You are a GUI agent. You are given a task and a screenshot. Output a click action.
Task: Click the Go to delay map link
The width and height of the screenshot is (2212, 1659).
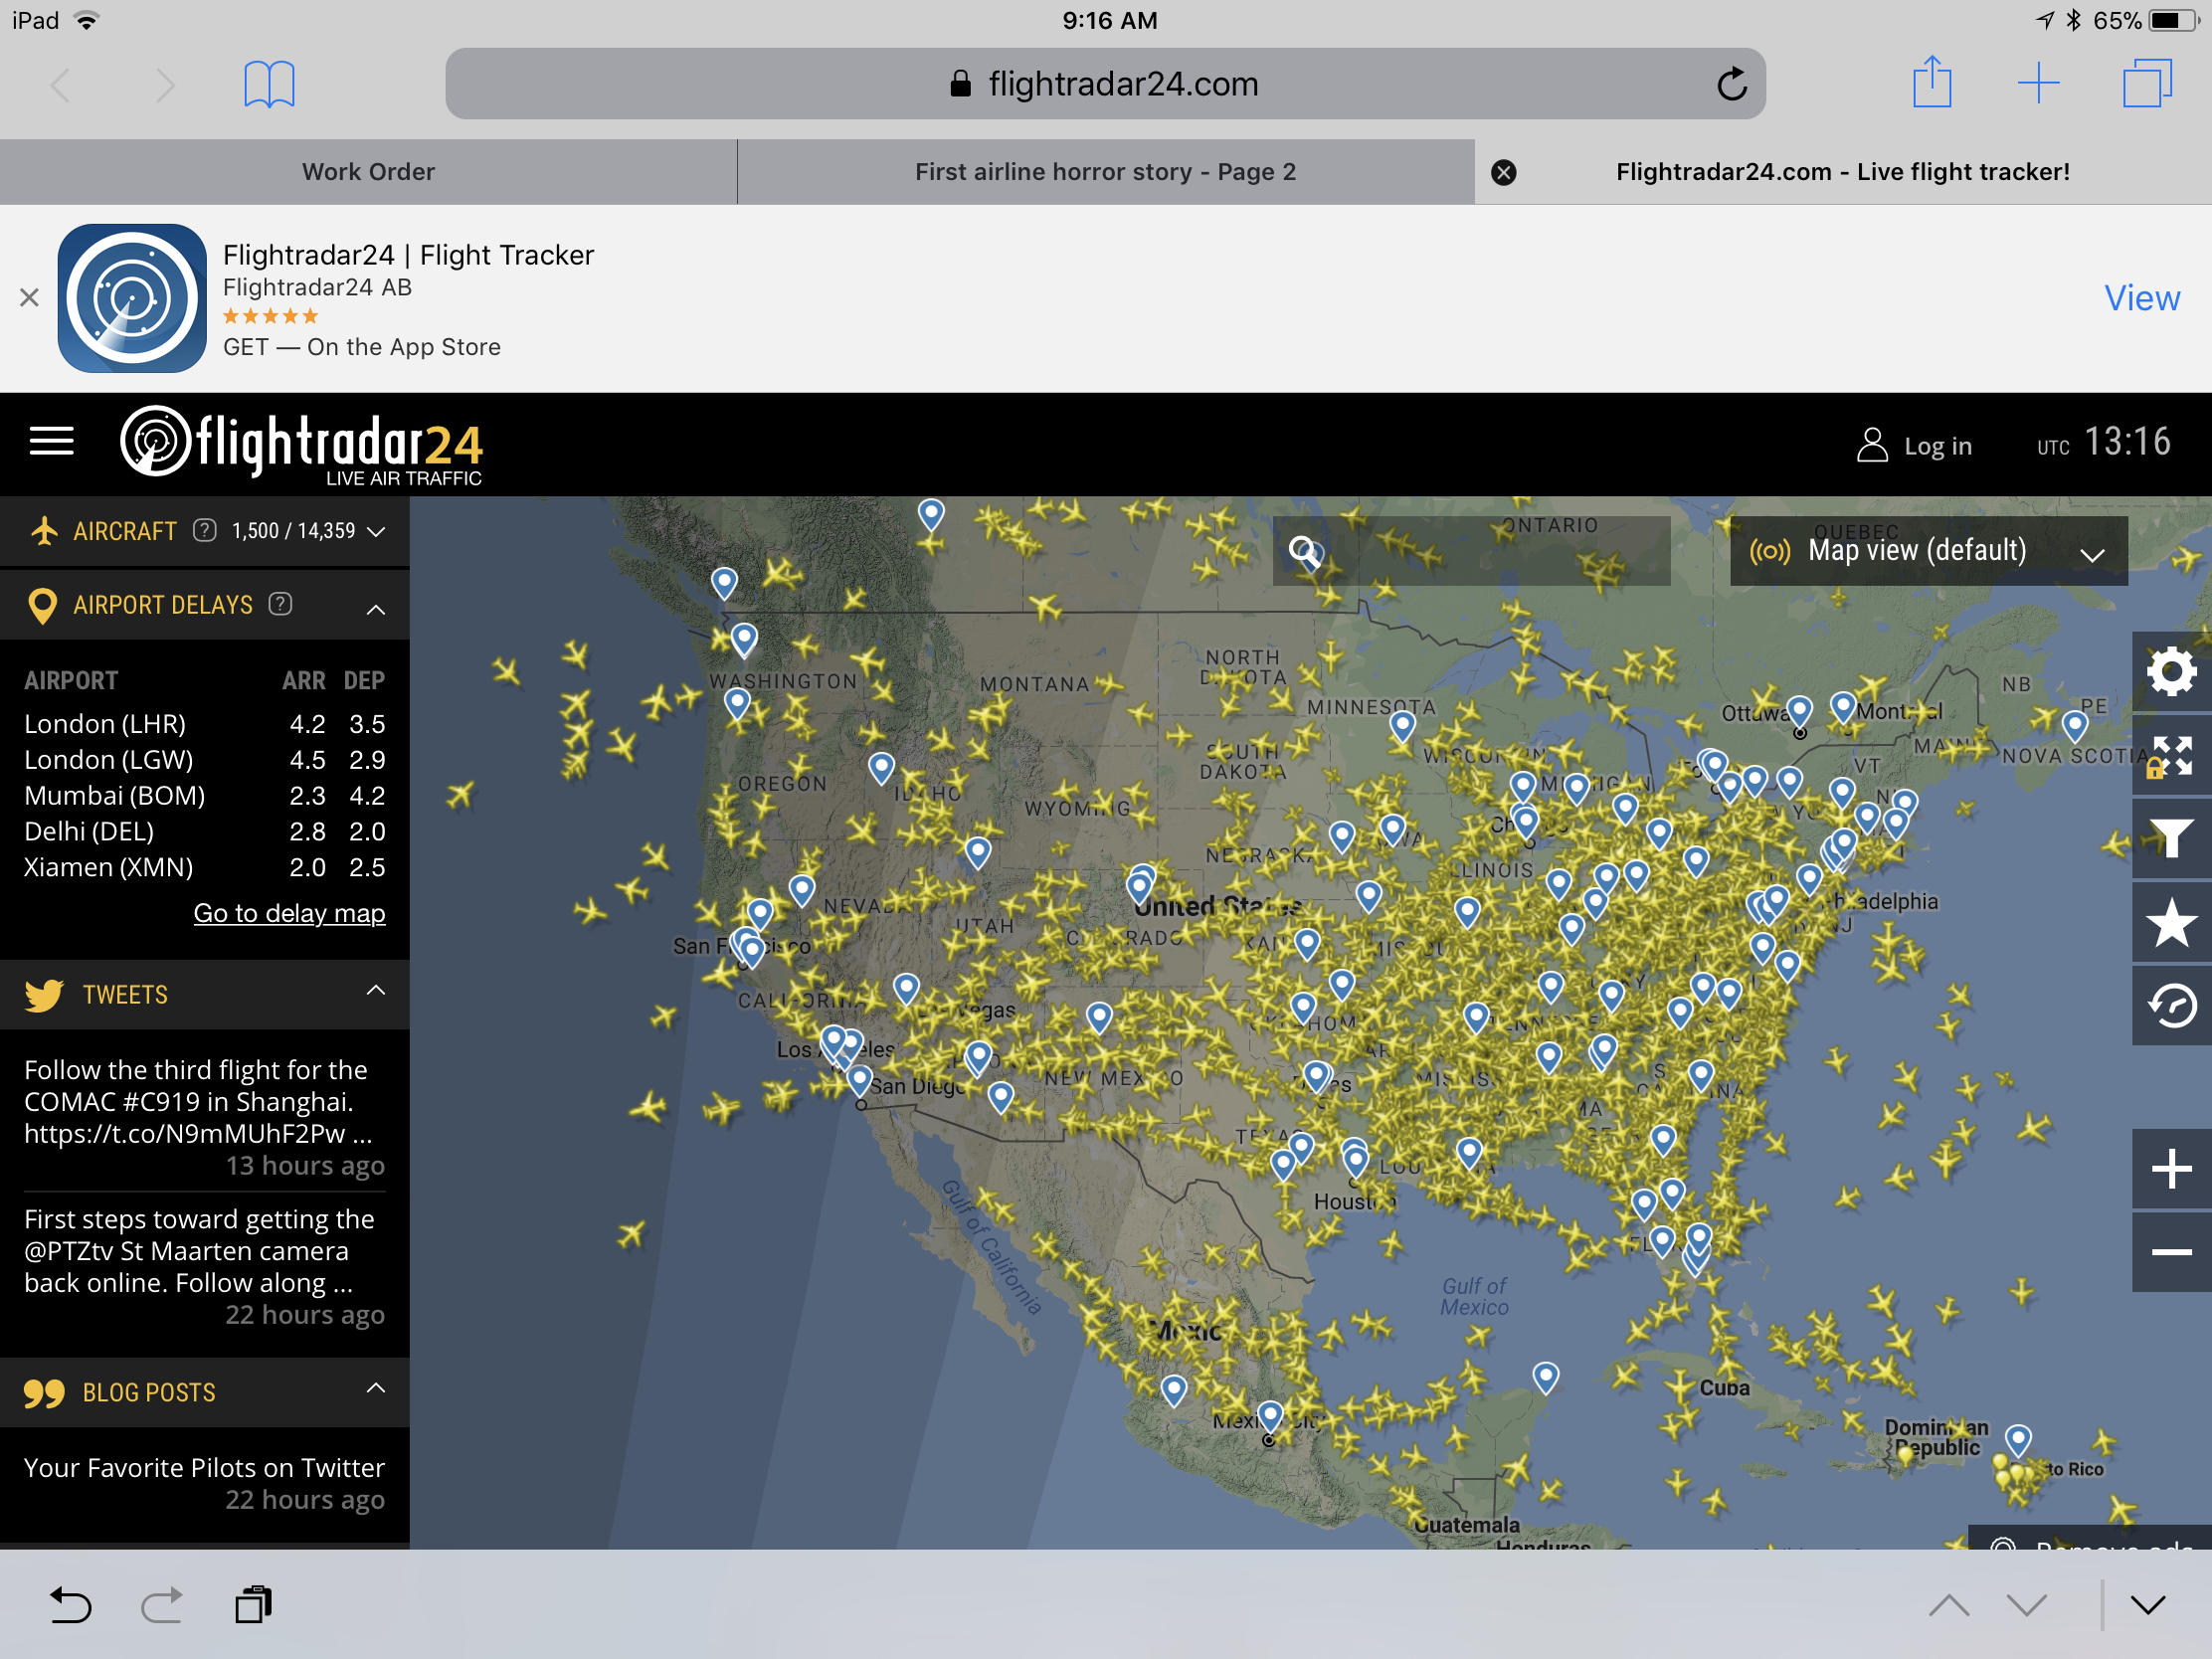click(x=289, y=913)
